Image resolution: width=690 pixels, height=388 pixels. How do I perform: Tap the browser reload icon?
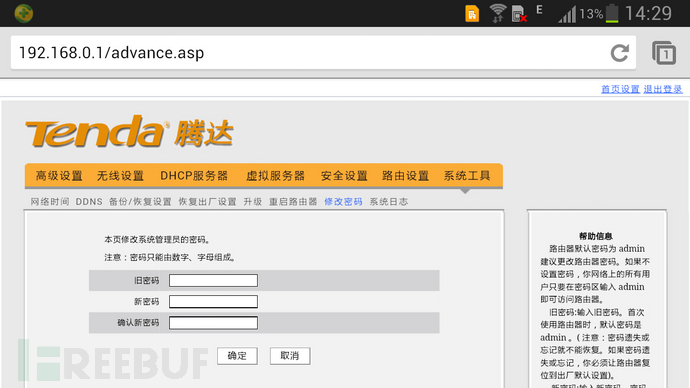(x=620, y=53)
